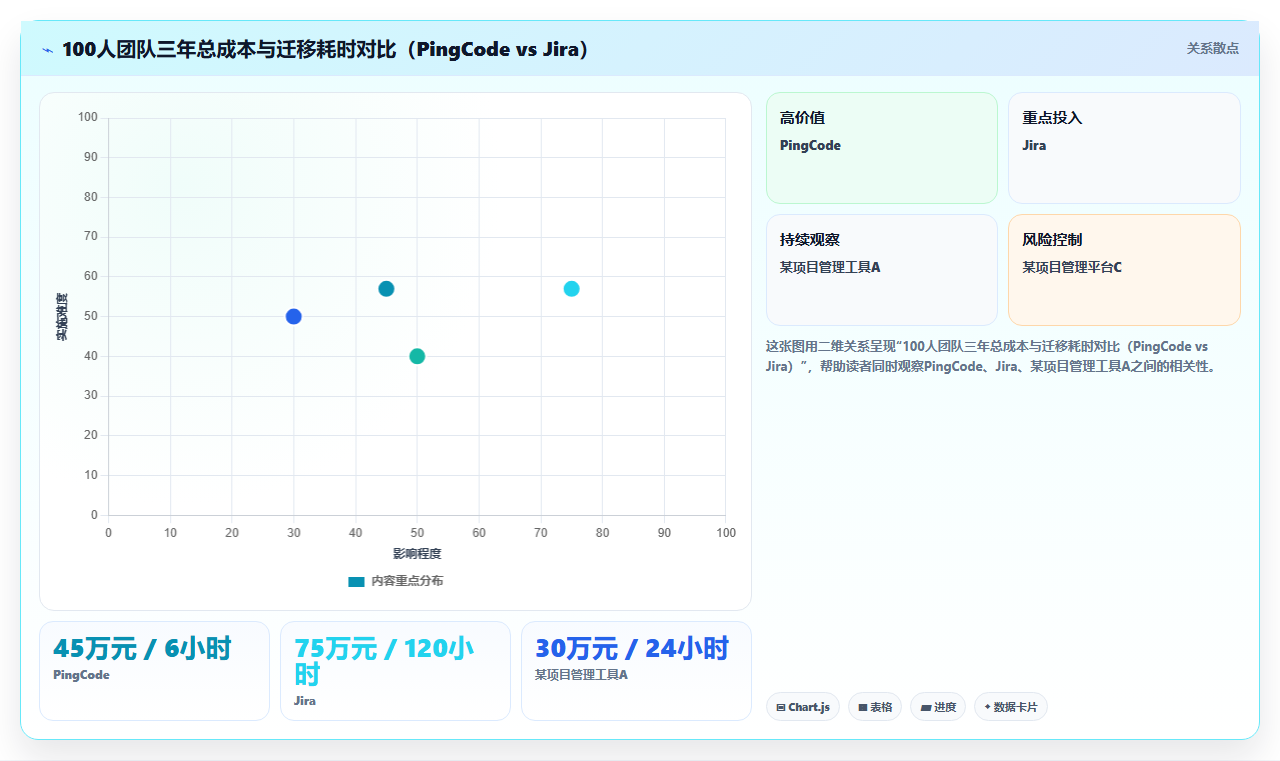
Task: Click y-axis value 100
Action: pos(88,118)
